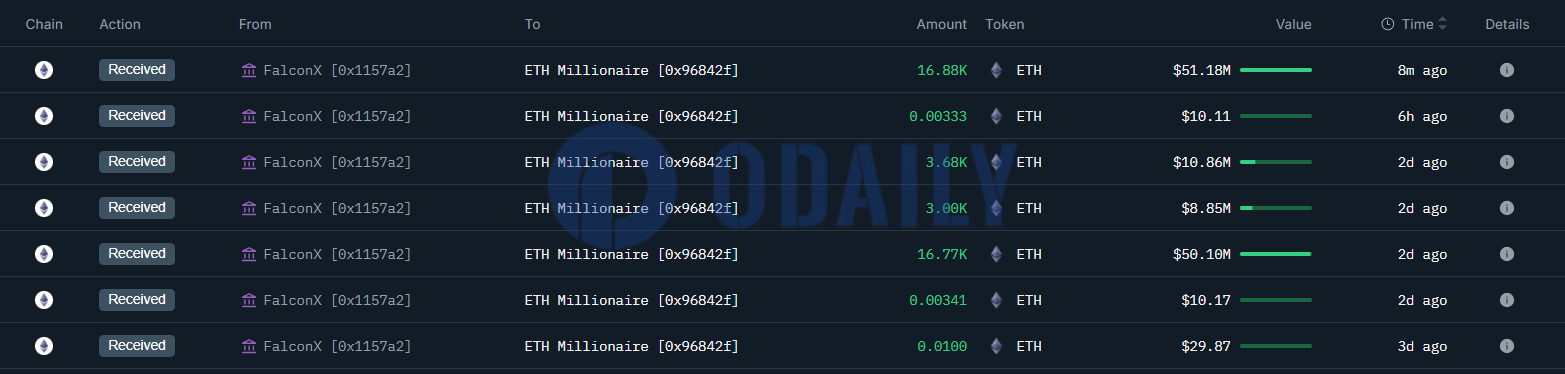
Task: Click FalconX institution icon in 16.77K row
Action: point(249,254)
